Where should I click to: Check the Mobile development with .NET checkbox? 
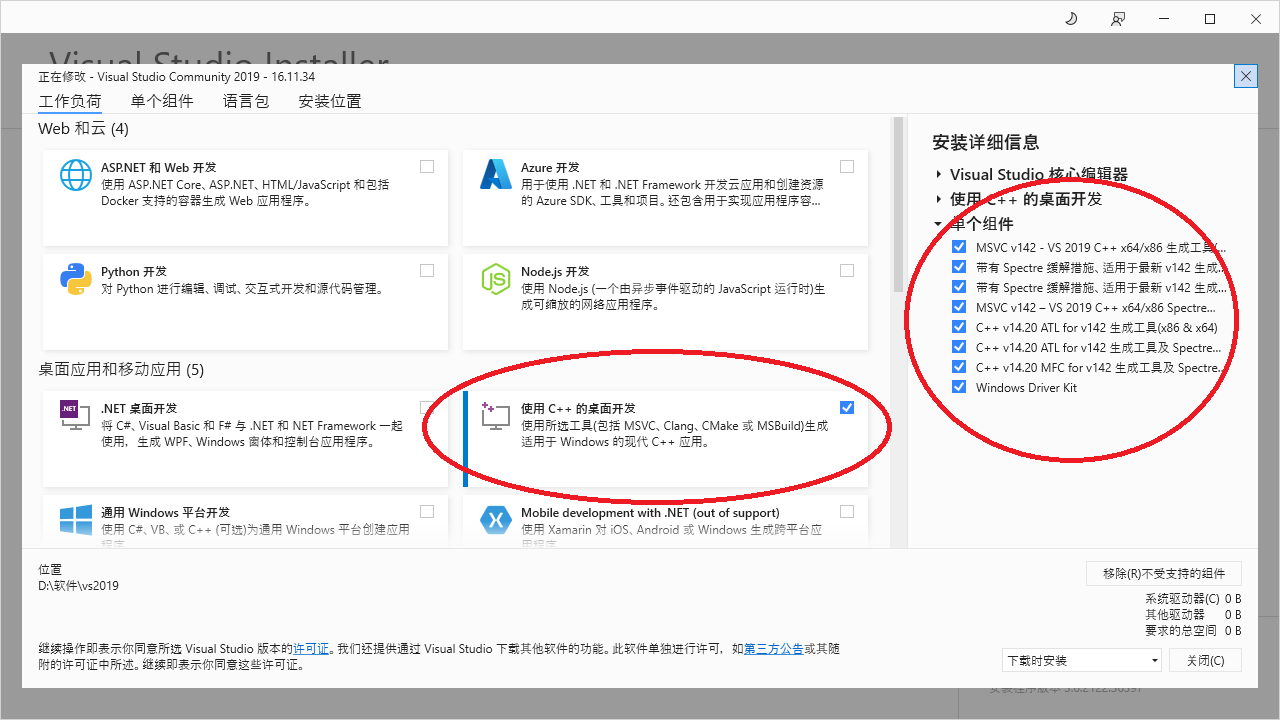pos(847,511)
